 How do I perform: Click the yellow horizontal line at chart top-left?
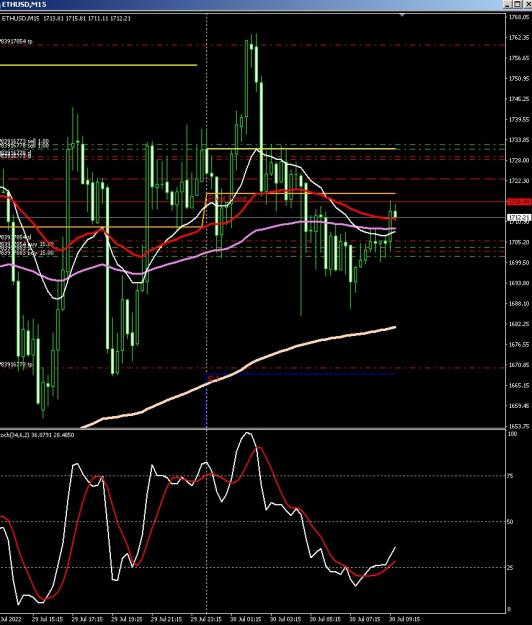[x=98, y=65]
